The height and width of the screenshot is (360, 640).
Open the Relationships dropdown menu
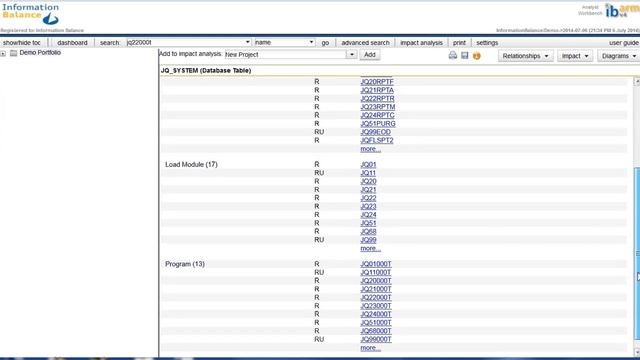(x=525, y=56)
